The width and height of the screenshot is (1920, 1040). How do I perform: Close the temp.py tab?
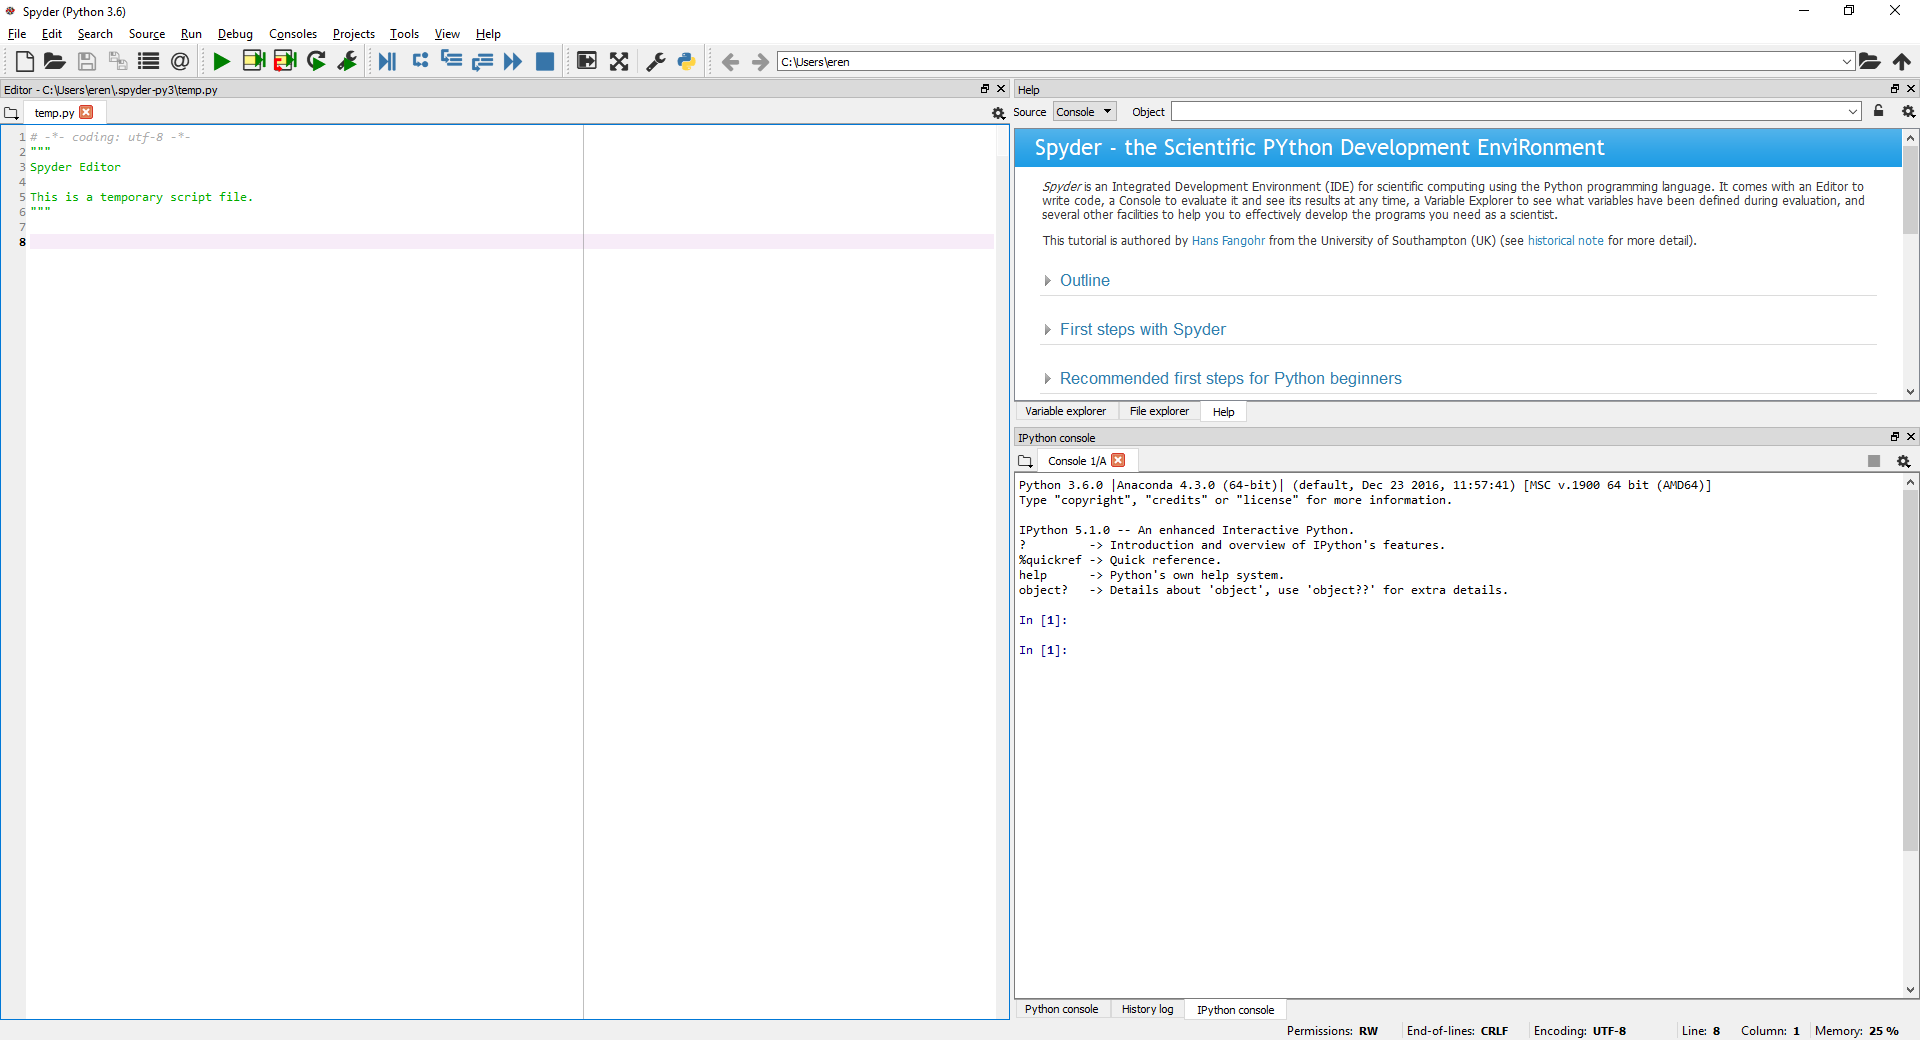click(x=86, y=112)
